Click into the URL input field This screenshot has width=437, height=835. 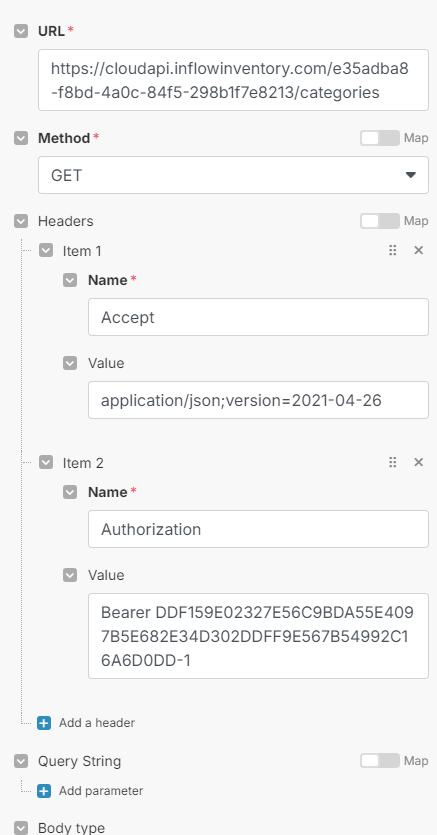pos(233,80)
